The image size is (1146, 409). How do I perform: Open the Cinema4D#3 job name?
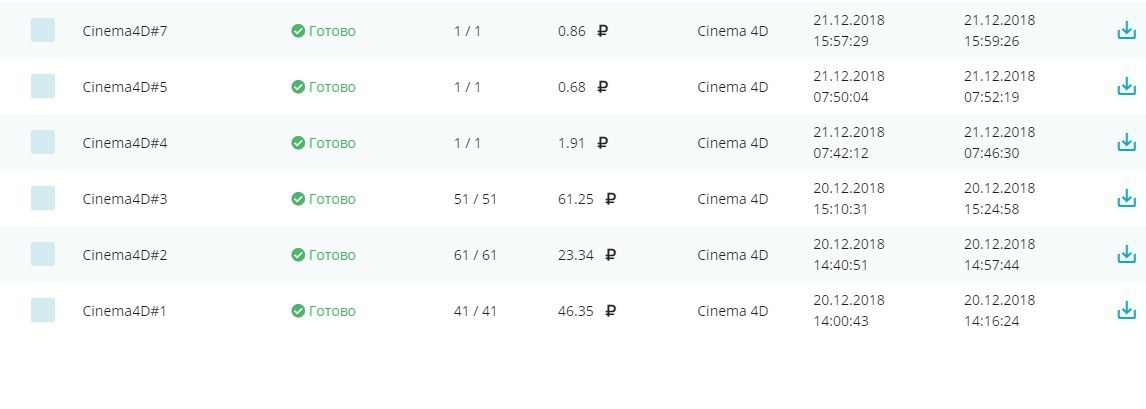(x=124, y=199)
